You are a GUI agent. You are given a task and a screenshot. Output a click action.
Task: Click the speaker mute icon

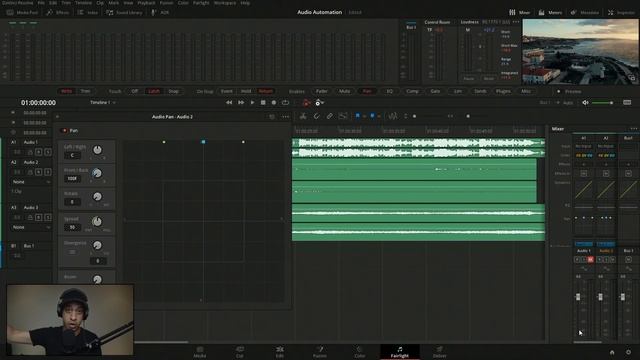coord(585,103)
